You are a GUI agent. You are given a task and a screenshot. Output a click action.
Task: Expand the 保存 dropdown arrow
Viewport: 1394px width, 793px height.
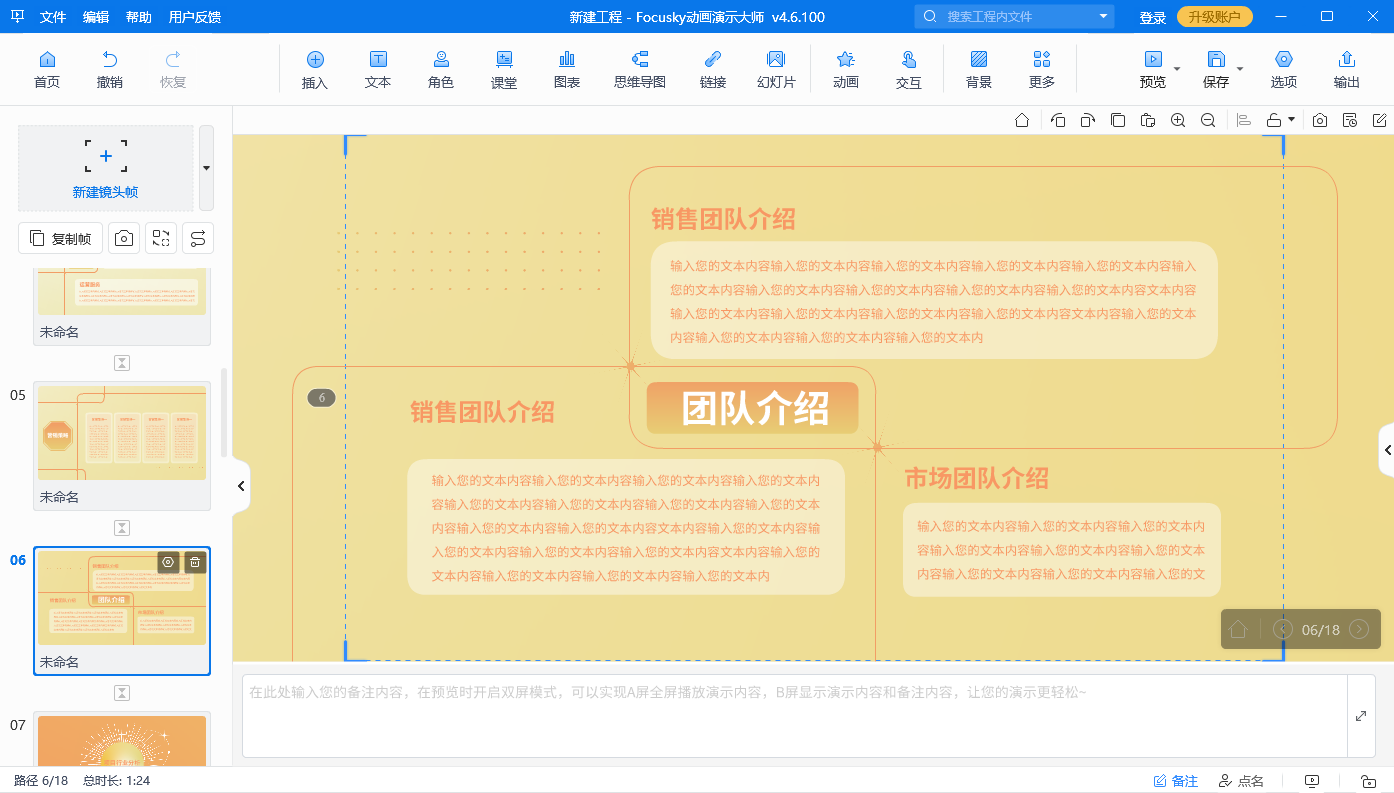(1240, 69)
